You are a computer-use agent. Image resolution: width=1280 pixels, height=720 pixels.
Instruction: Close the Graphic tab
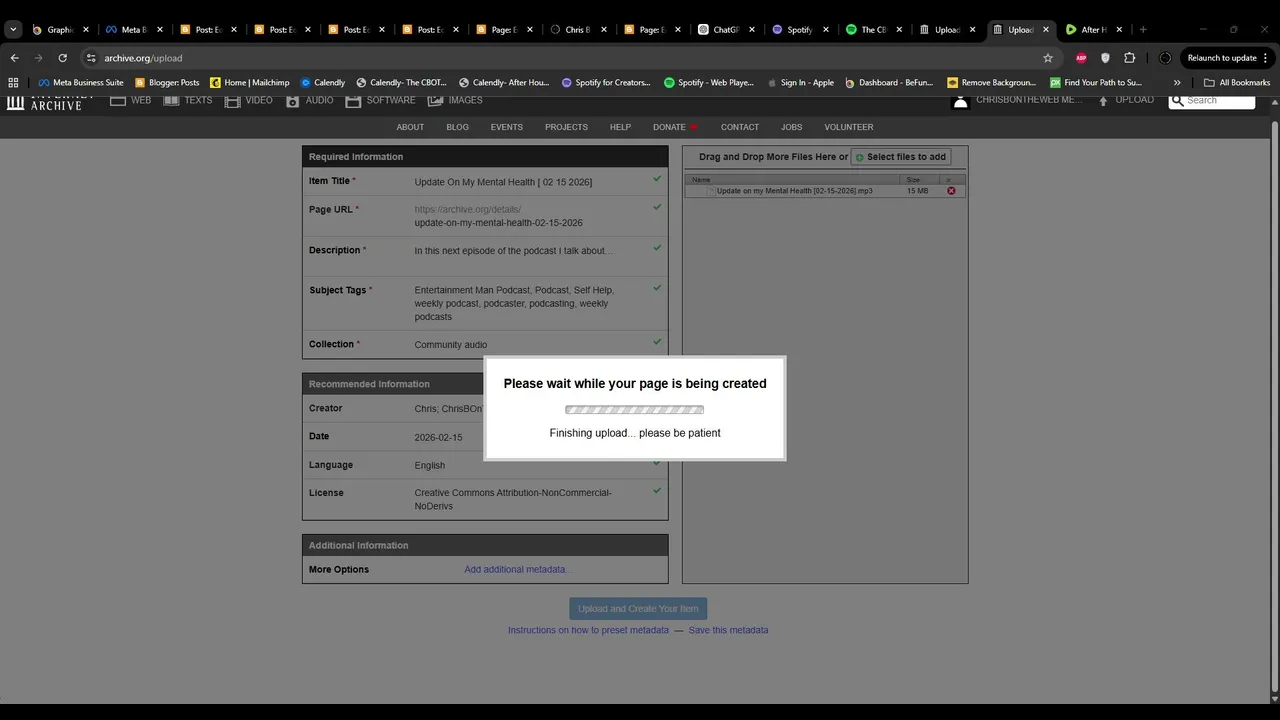(85, 30)
